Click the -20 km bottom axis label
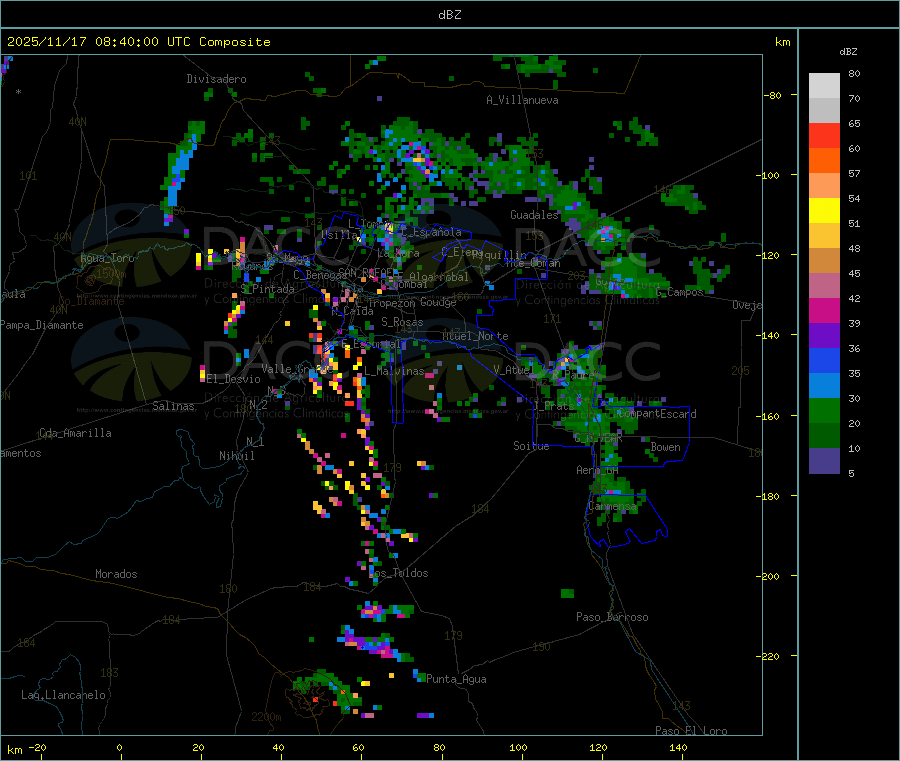This screenshot has width=900, height=761. click(x=37, y=747)
